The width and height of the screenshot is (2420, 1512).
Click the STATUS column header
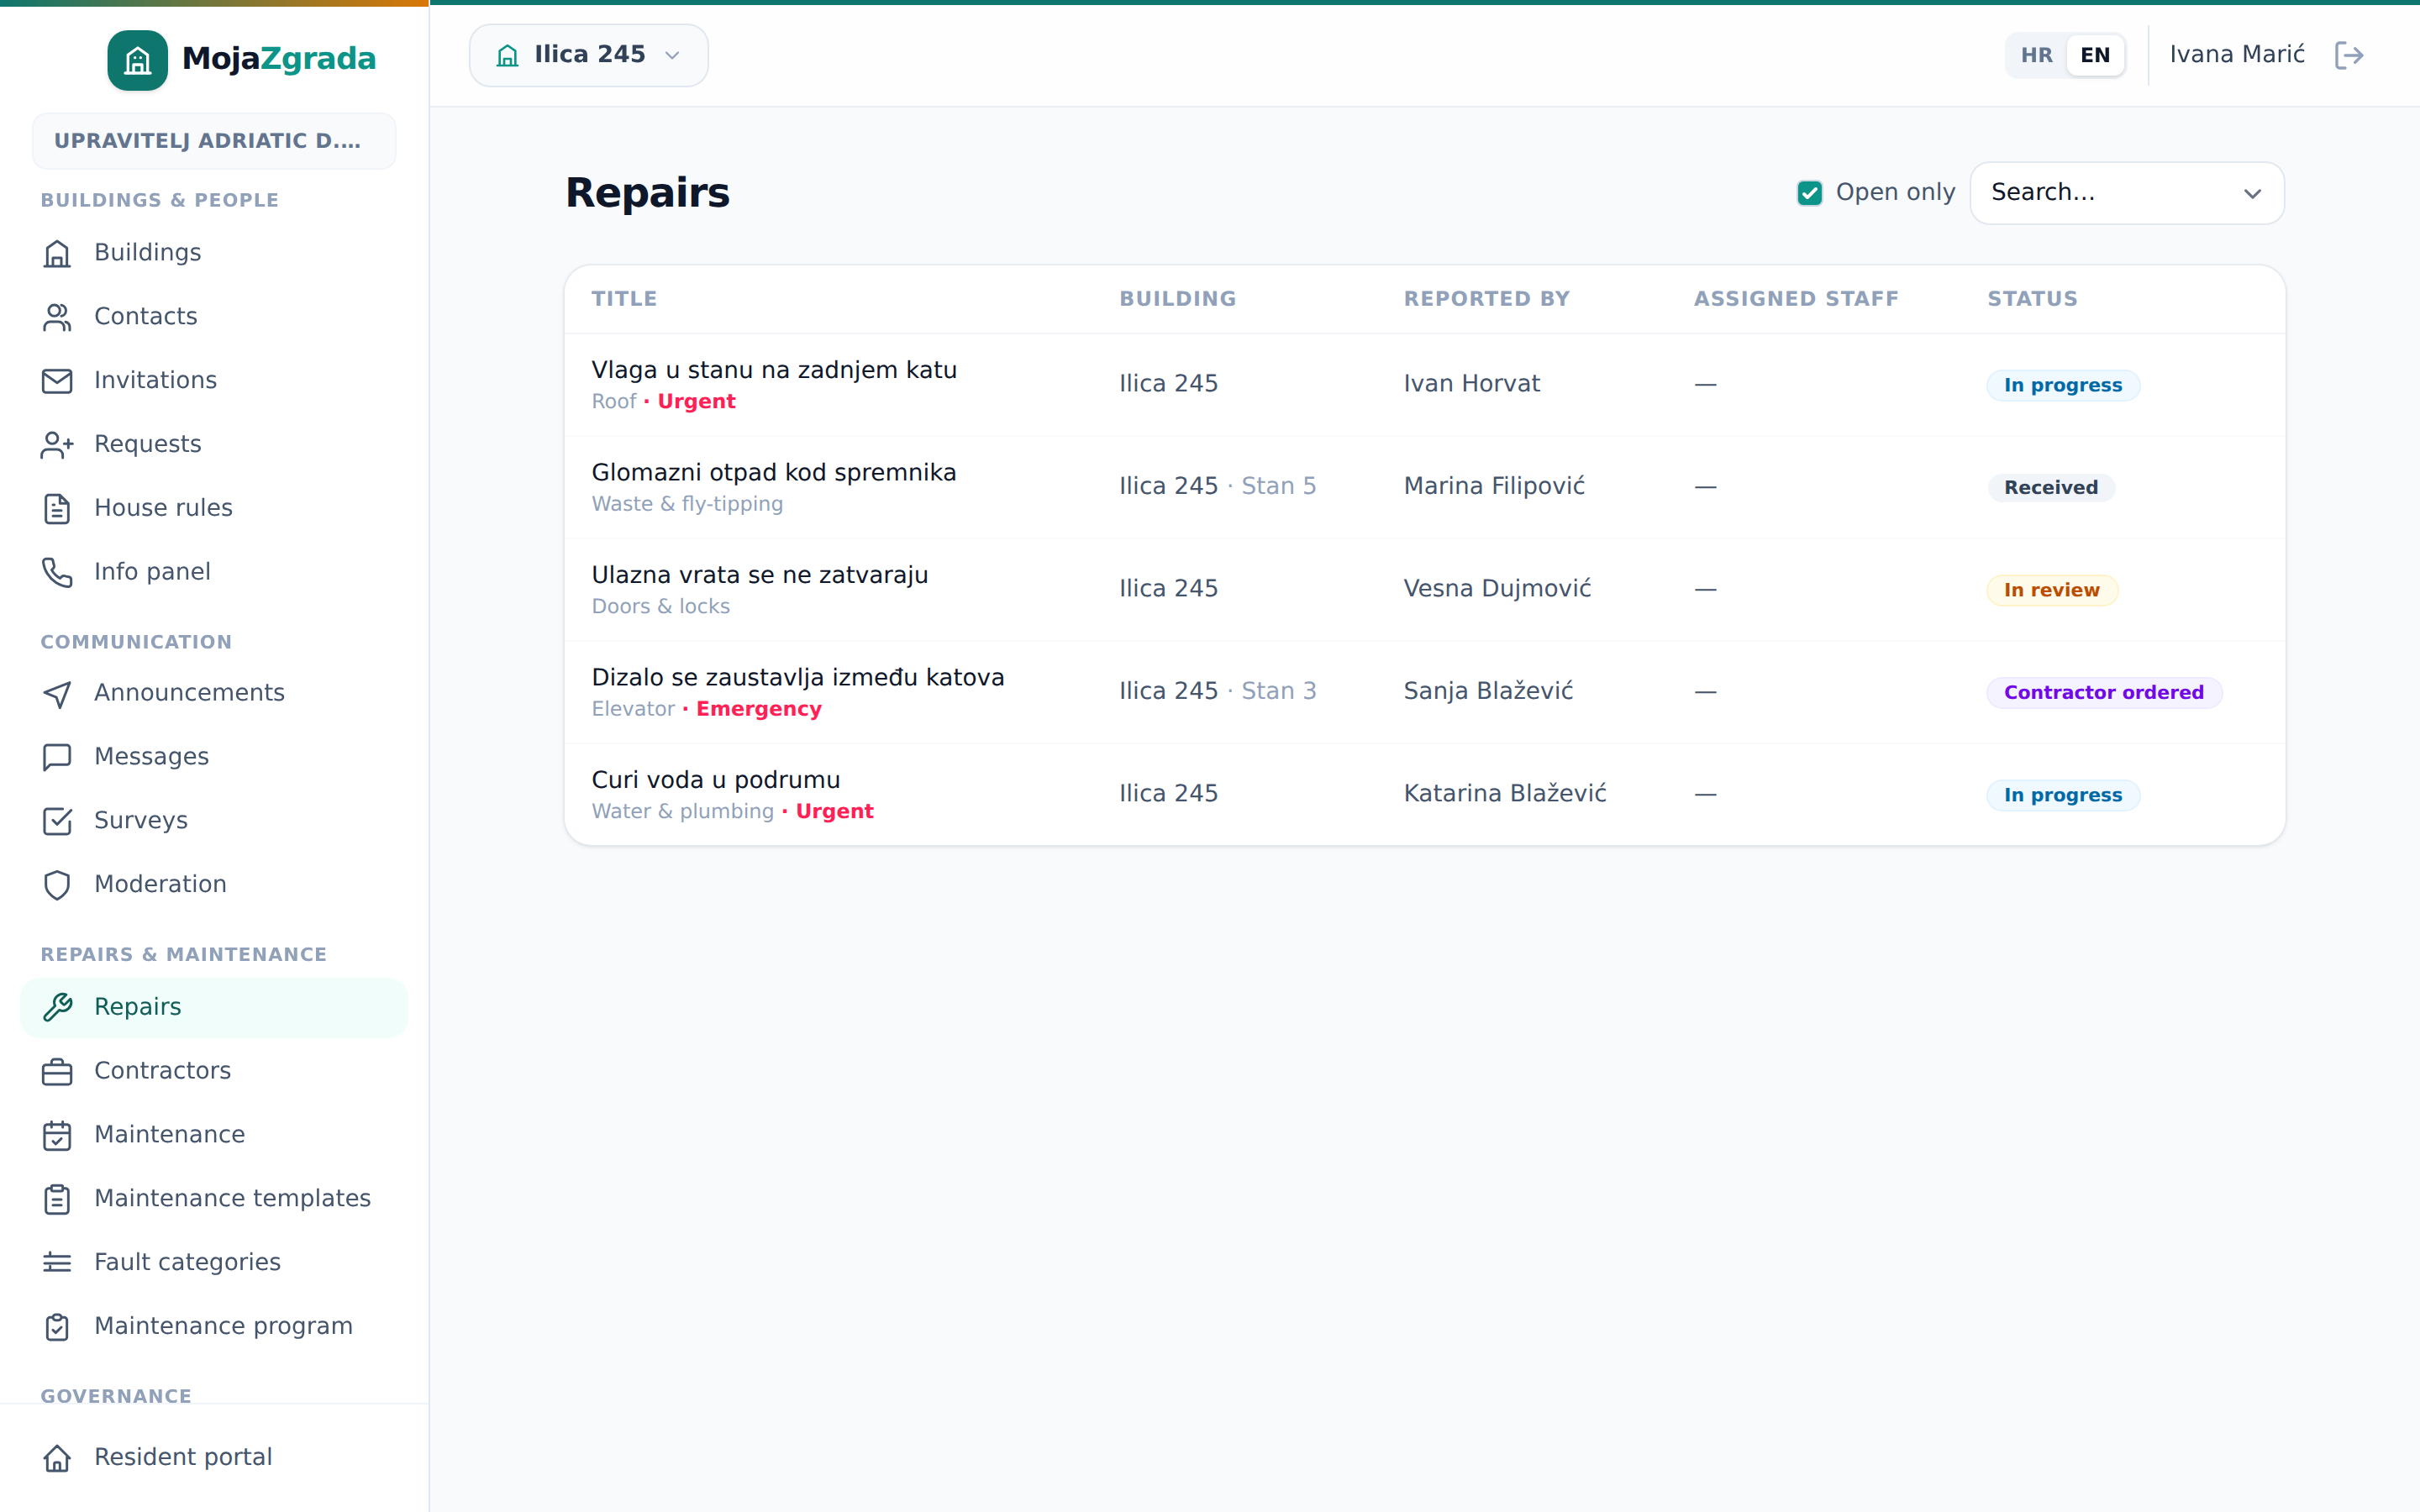point(2032,299)
